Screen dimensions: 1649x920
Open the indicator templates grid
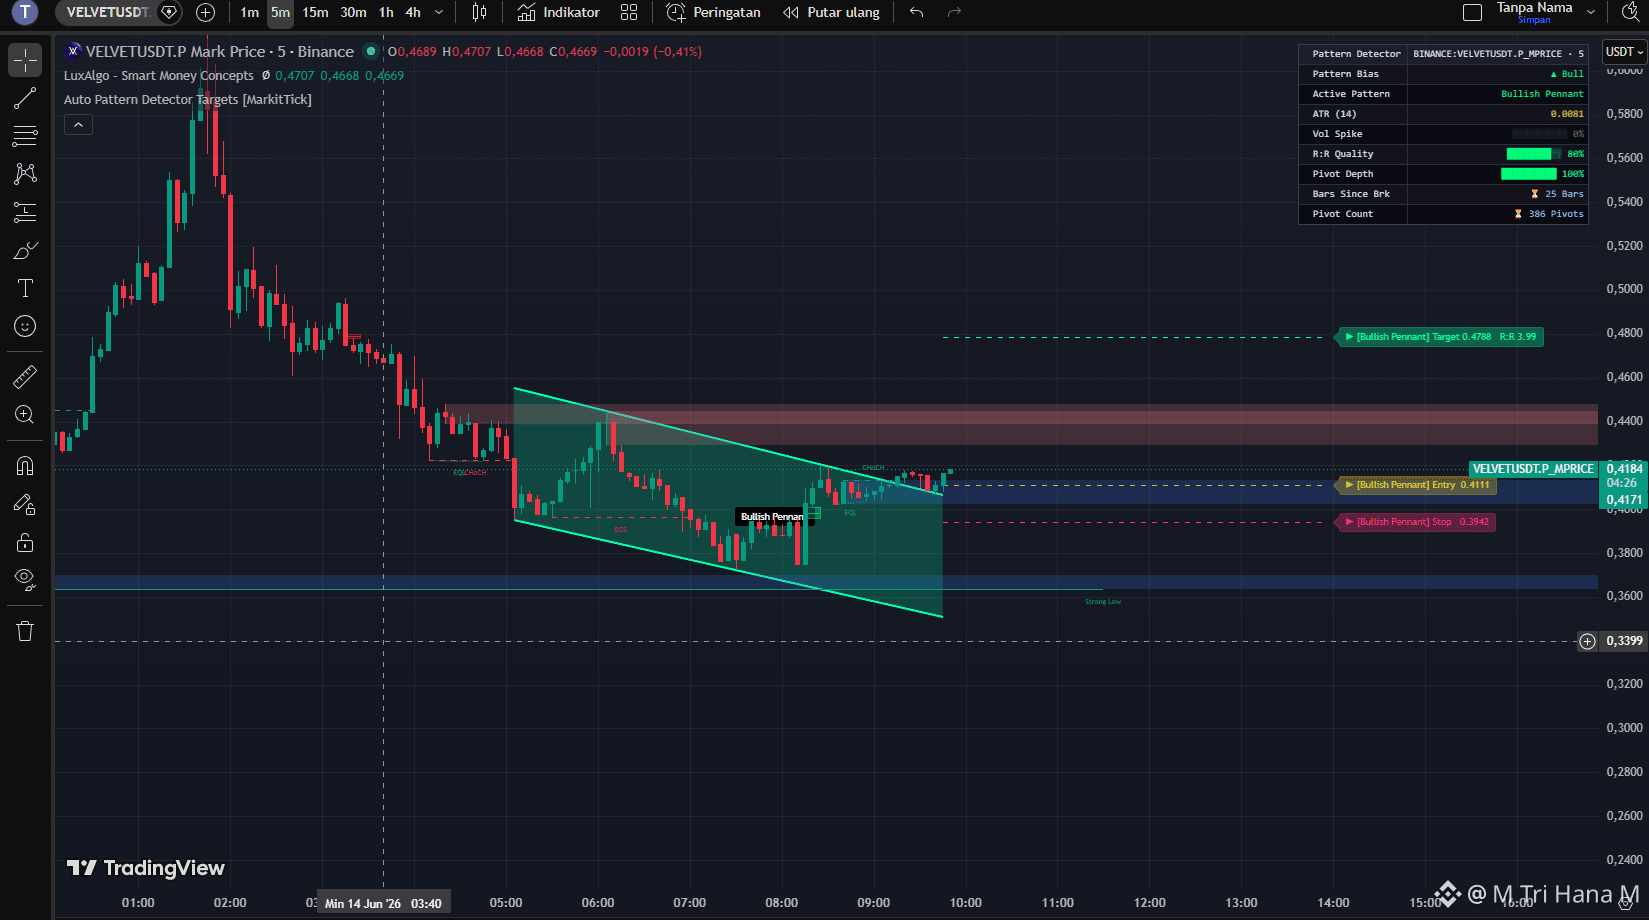(629, 12)
